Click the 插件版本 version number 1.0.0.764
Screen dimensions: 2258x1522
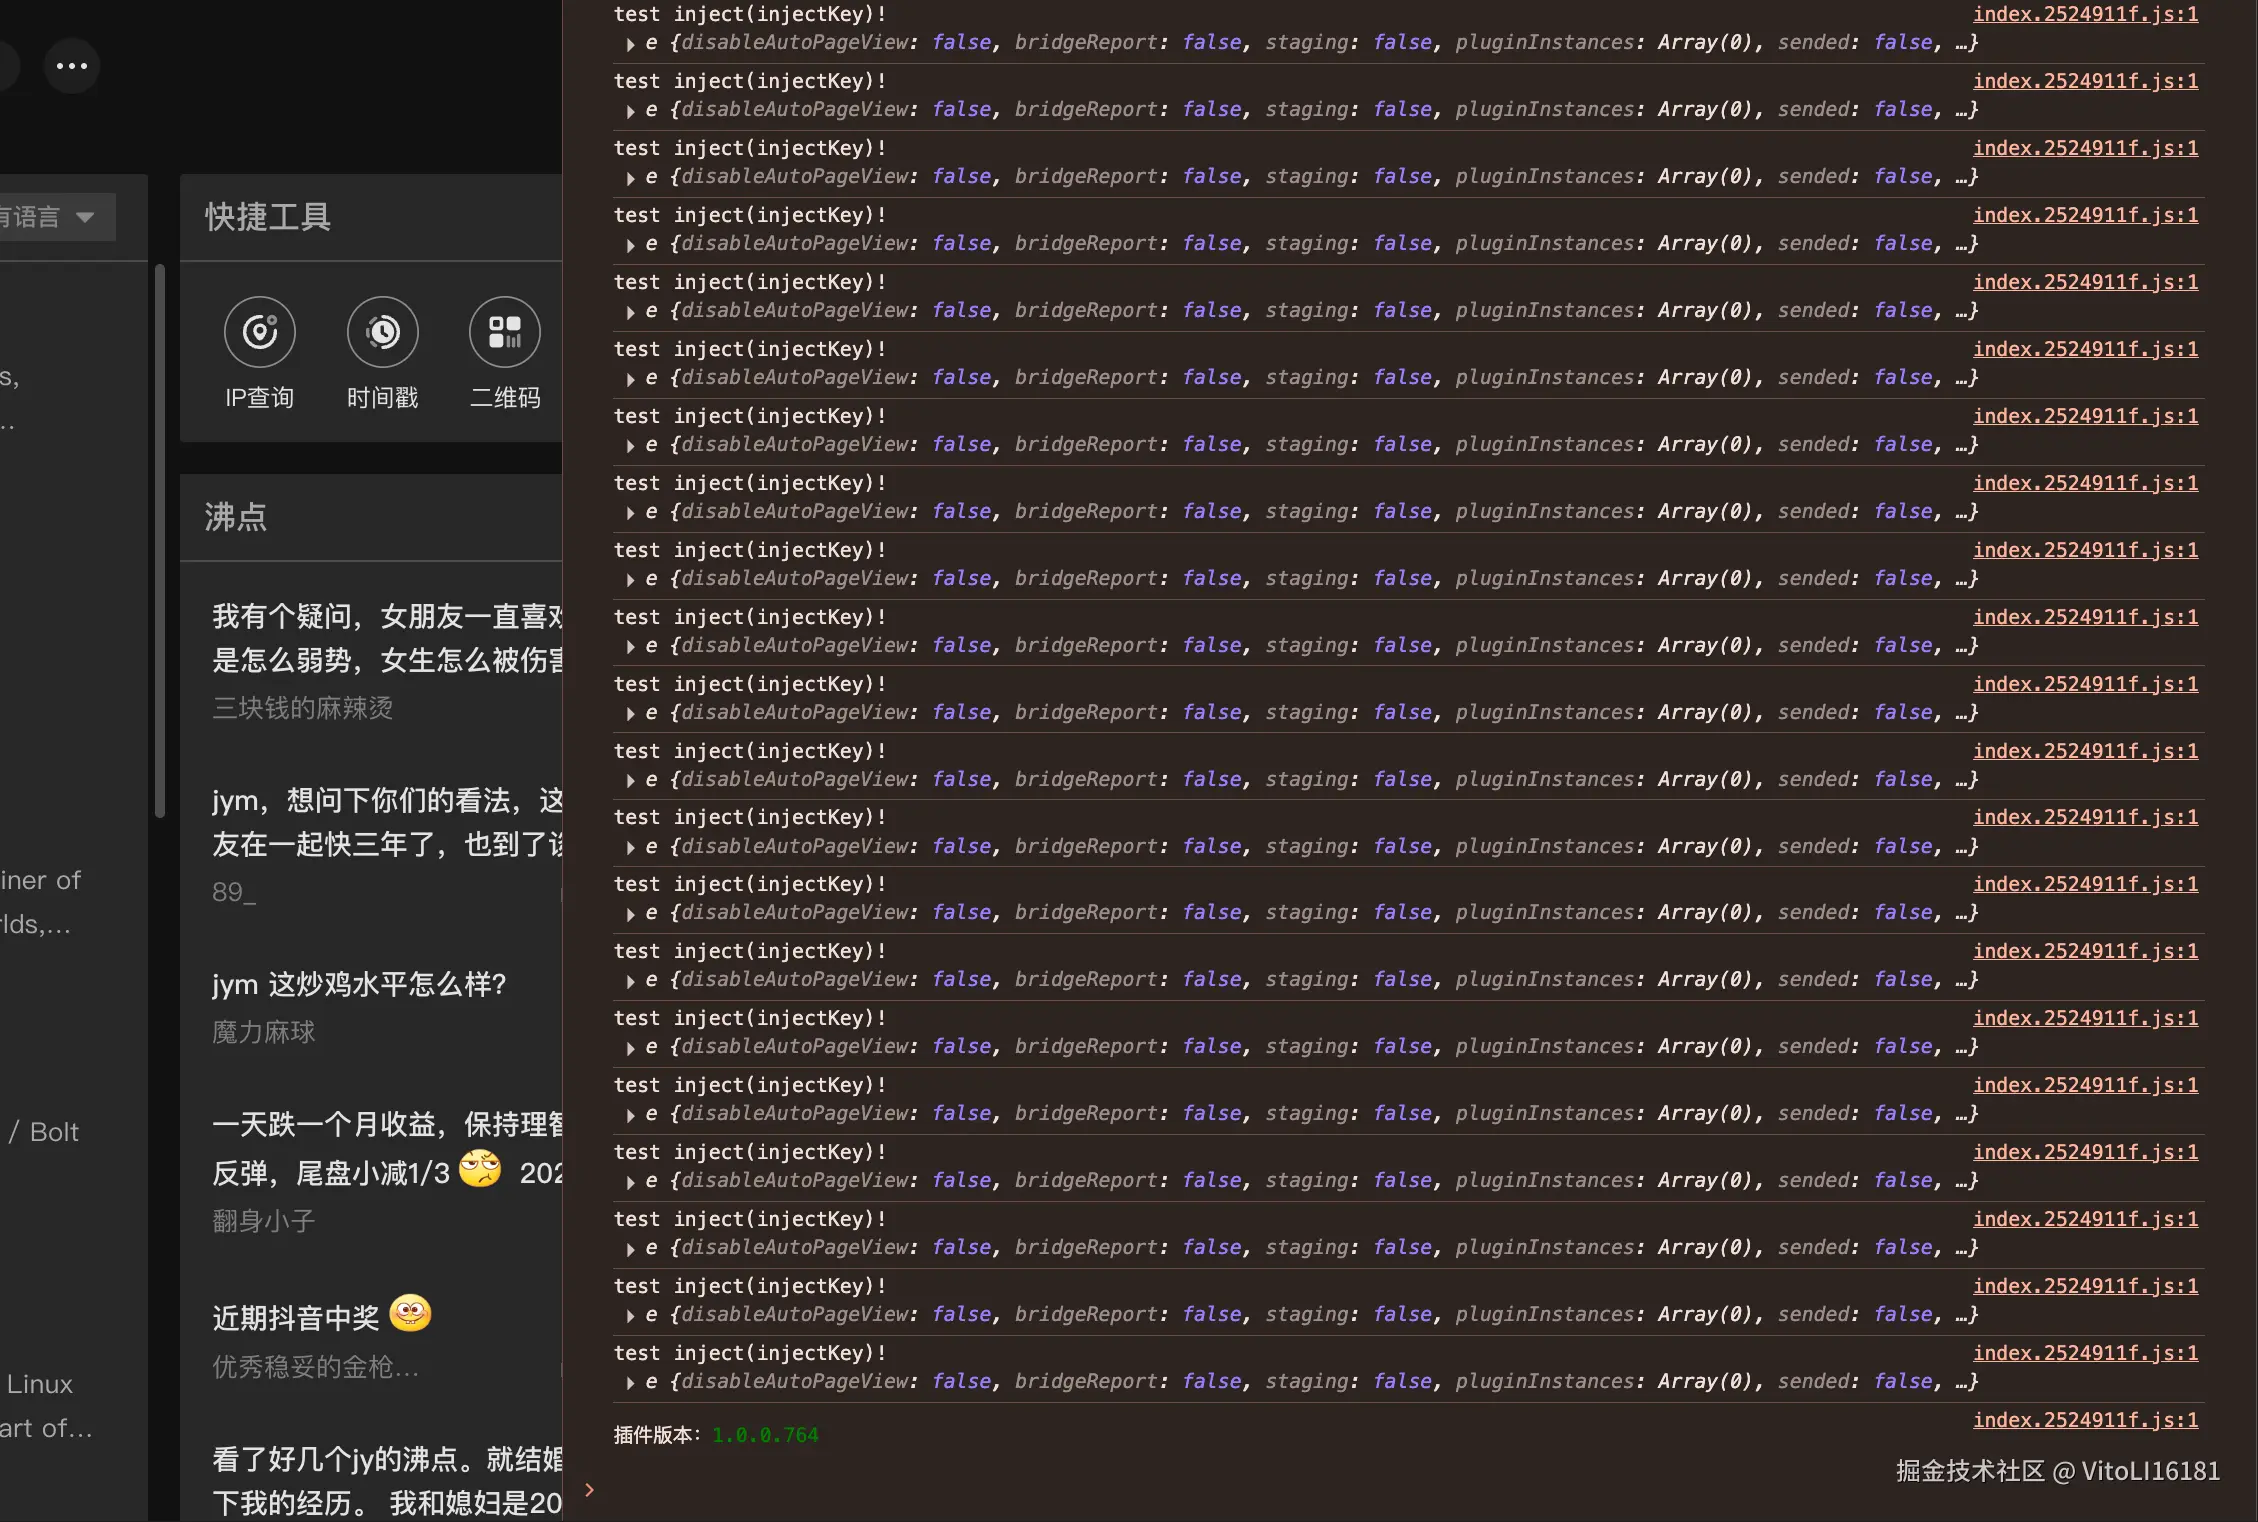[764, 1434]
